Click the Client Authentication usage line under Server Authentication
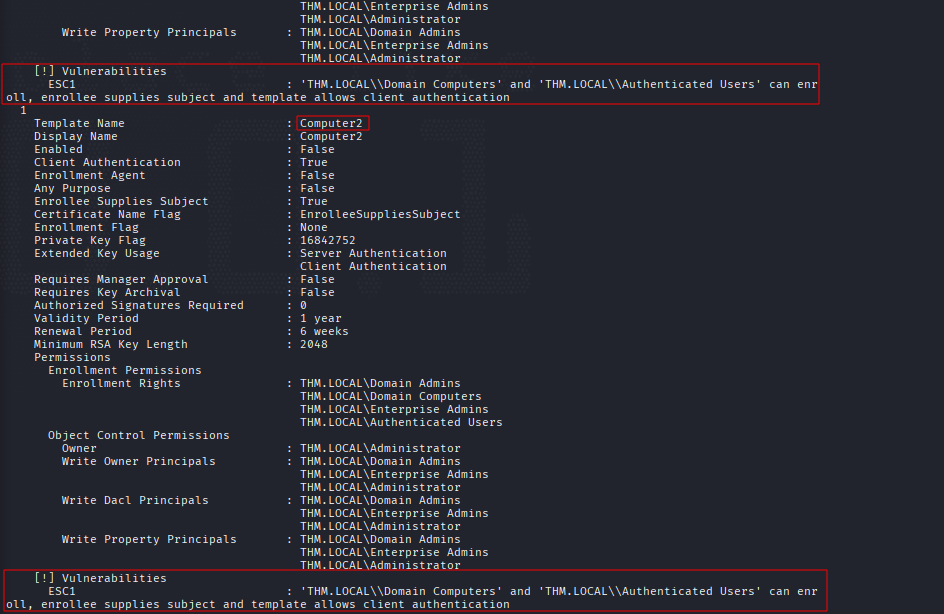 click(x=373, y=267)
